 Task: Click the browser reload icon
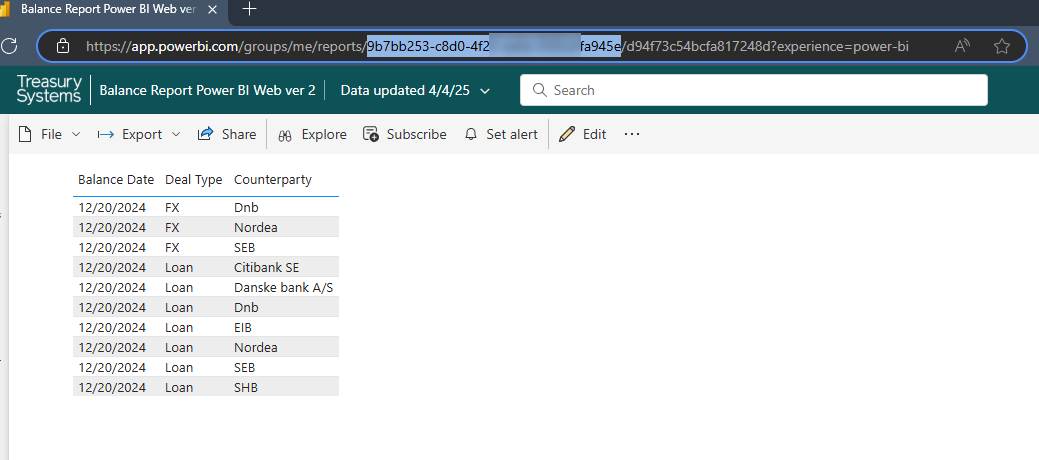[9, 46]
